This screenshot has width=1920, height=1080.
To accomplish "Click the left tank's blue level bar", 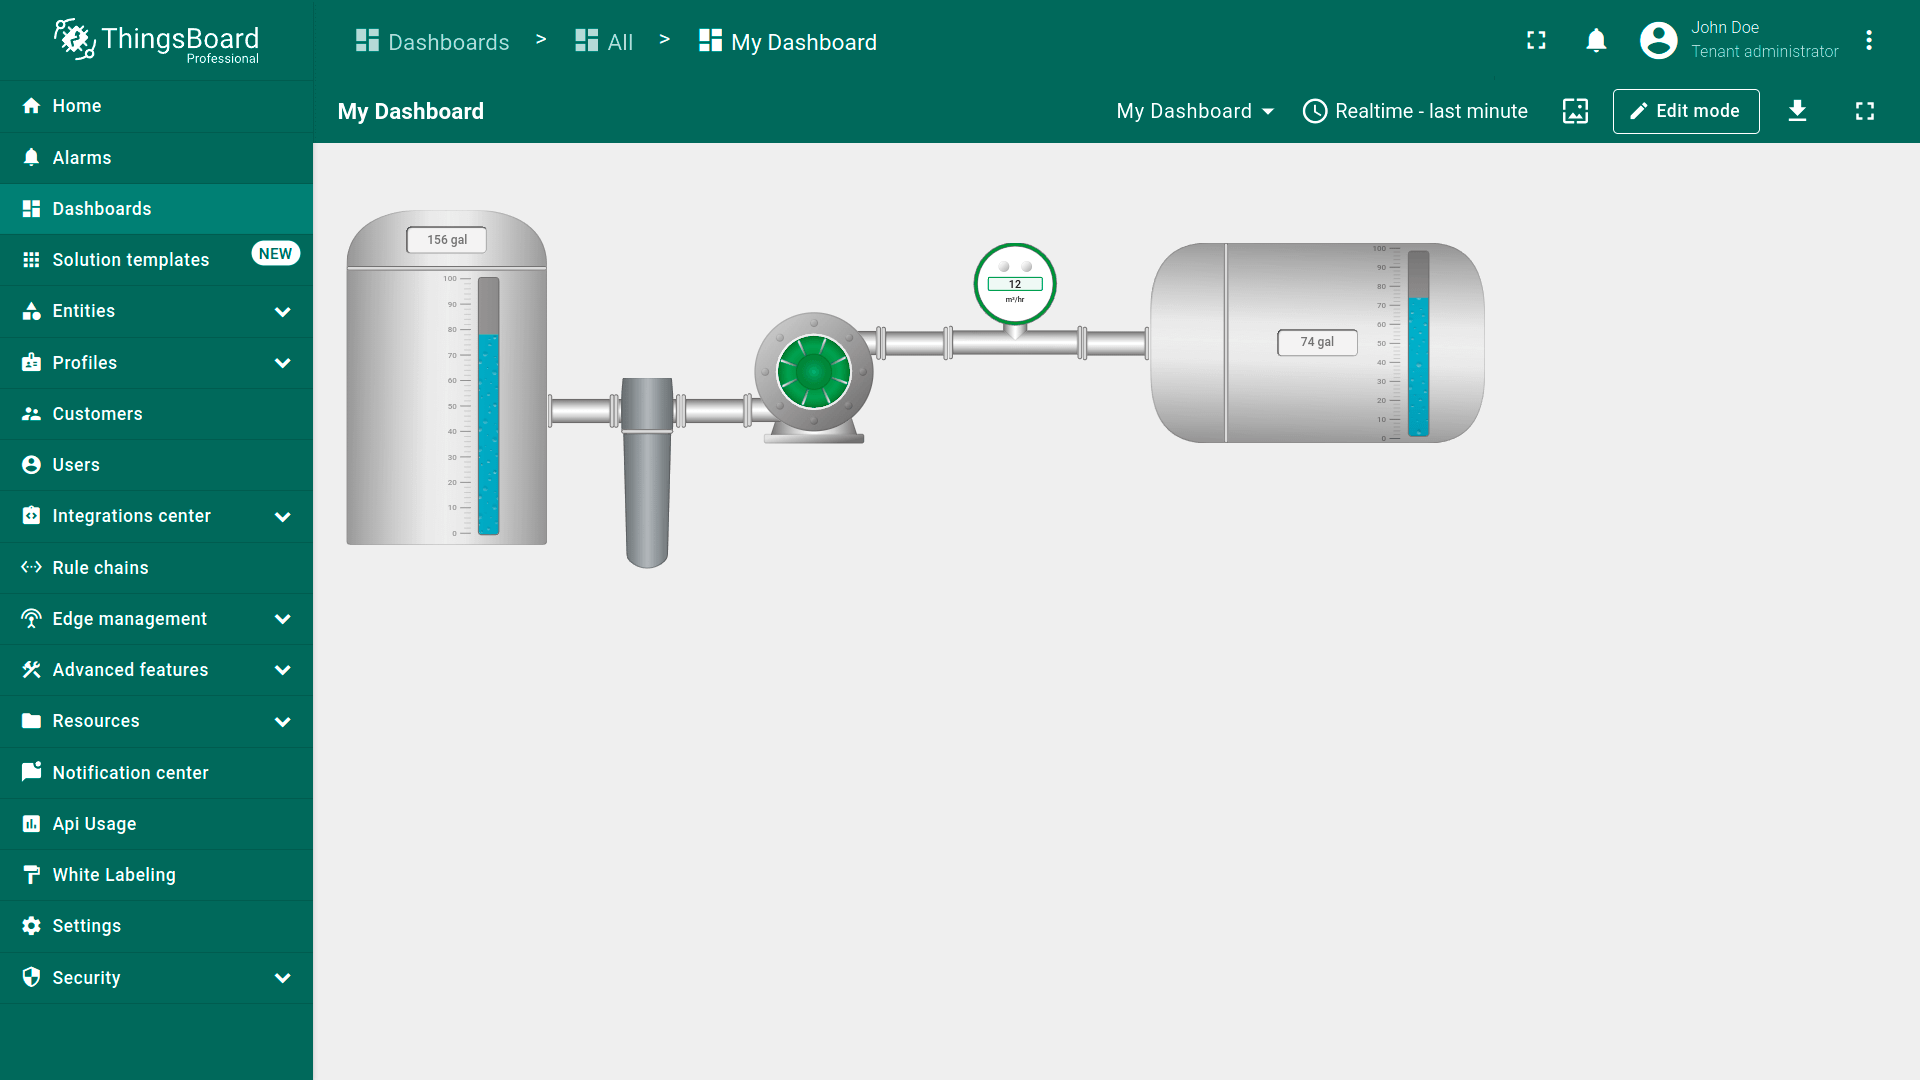I will tap(488, 435).
